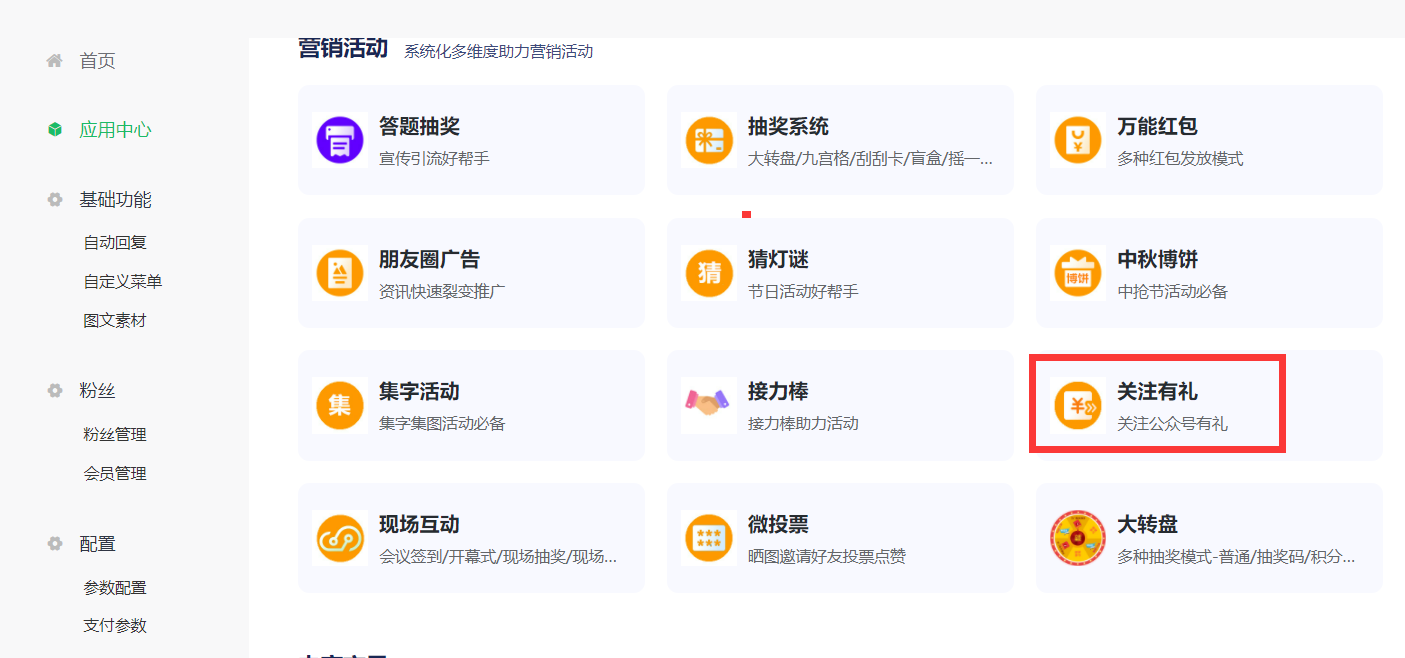Open the 微投票 stars icon
Viewport: 1405px width, 658px height.
[x=708, y=538]
